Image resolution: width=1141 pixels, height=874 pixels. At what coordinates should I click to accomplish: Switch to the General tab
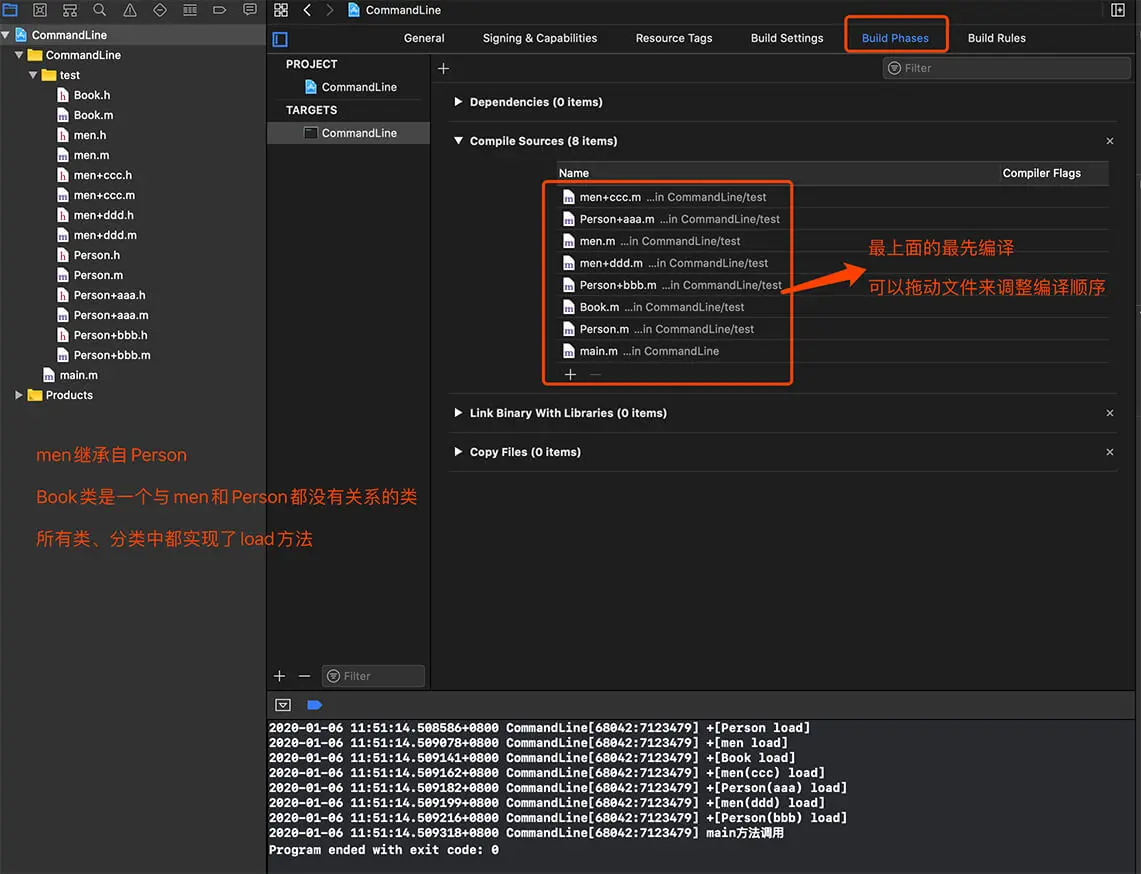pos(424,39)
